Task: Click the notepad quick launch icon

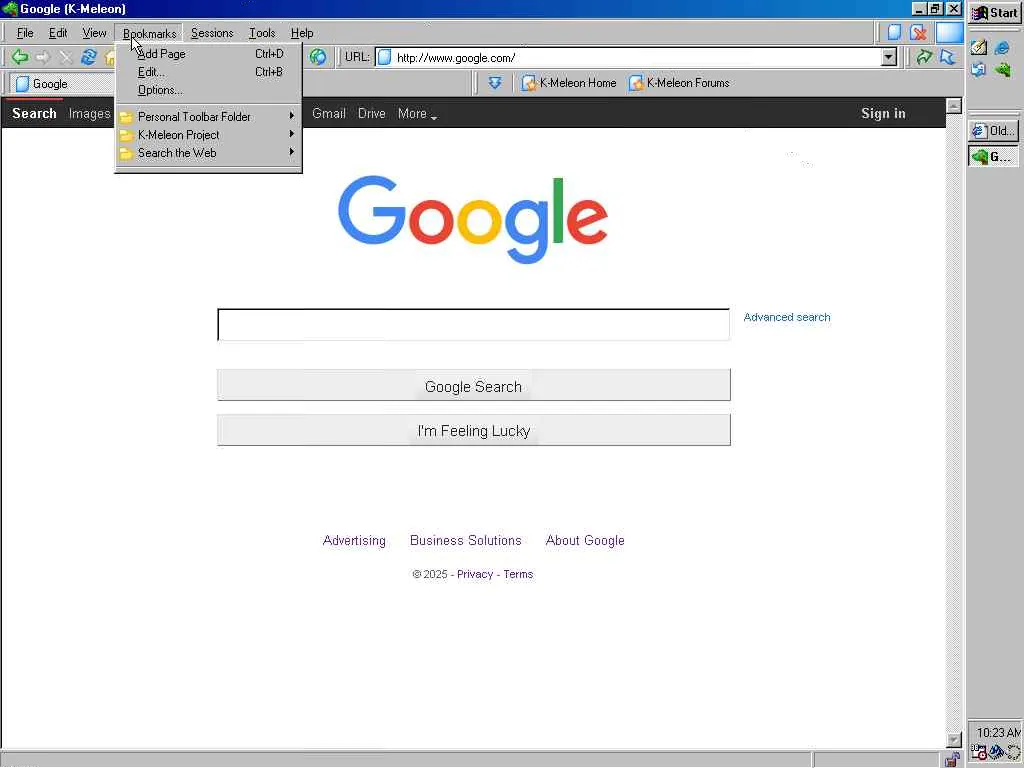Action: [978, 48]
